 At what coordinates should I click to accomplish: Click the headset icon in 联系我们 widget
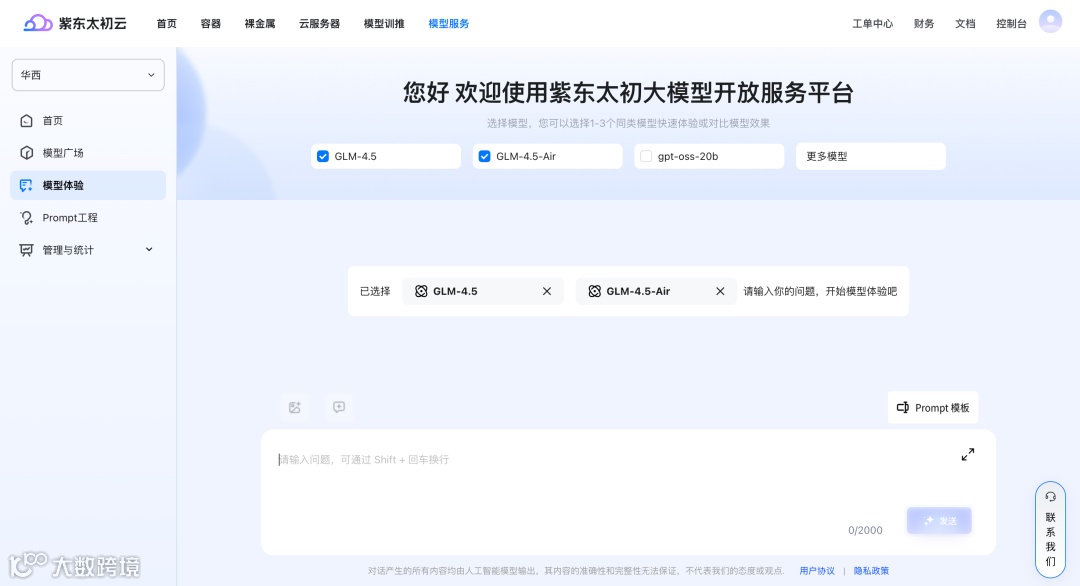[1050, 496]
